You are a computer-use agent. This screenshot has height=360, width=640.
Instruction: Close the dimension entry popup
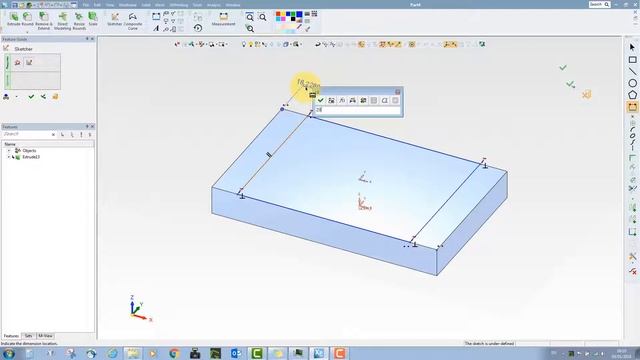[x=398, y=92]
